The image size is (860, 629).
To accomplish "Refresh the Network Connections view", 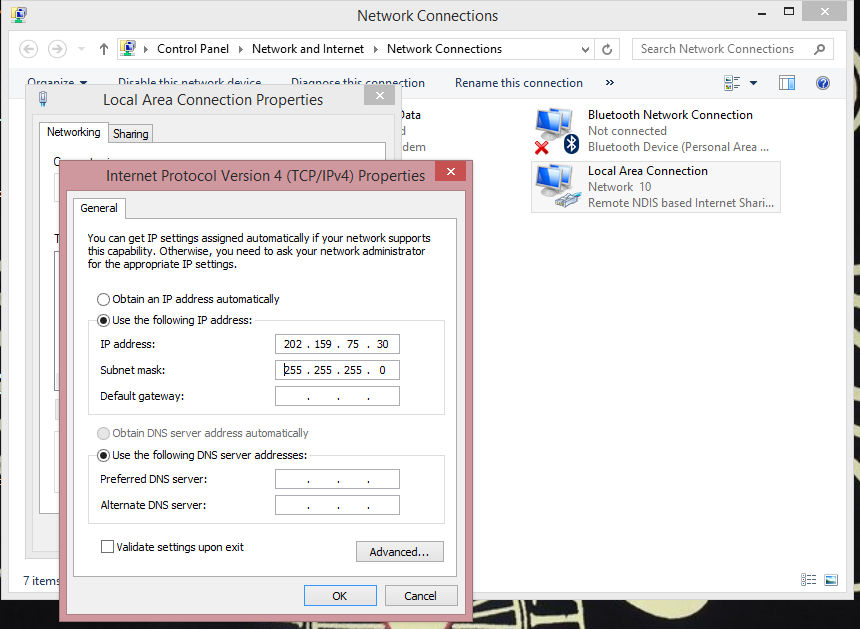I will (x=607, y=49).
